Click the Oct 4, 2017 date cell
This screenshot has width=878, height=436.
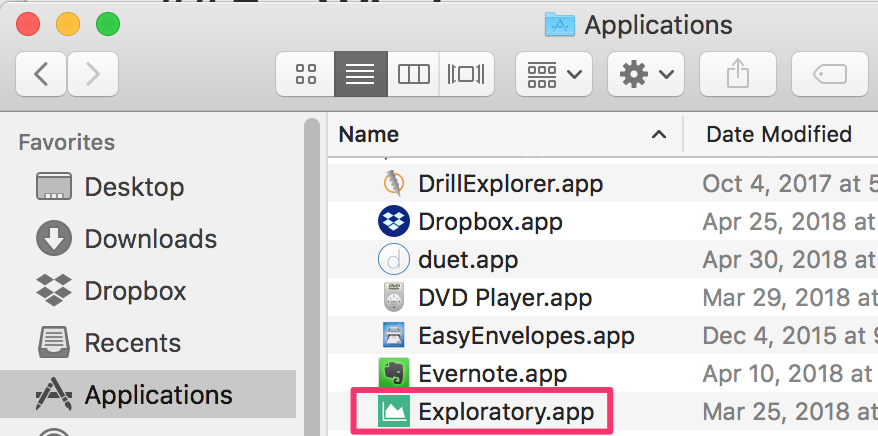(x=790, y=184)
